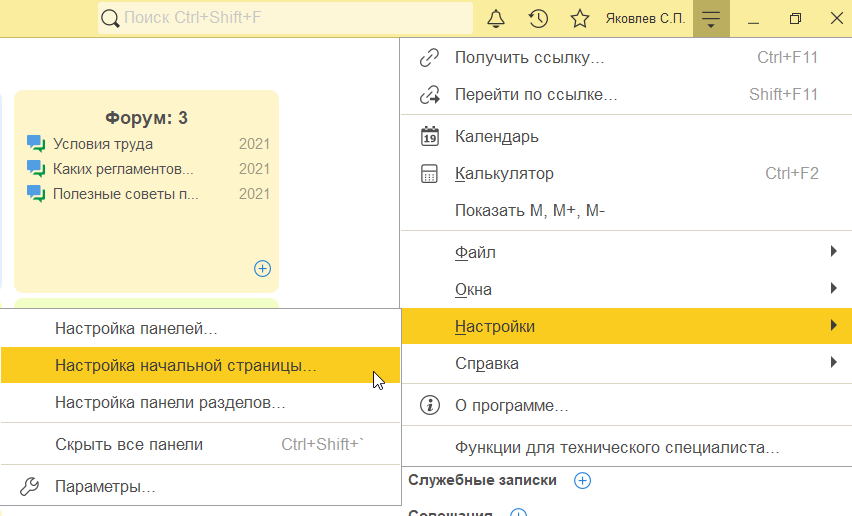Screen dimensions: 852x516
Task: Open favorites star icon
Action: coord(579,18)
